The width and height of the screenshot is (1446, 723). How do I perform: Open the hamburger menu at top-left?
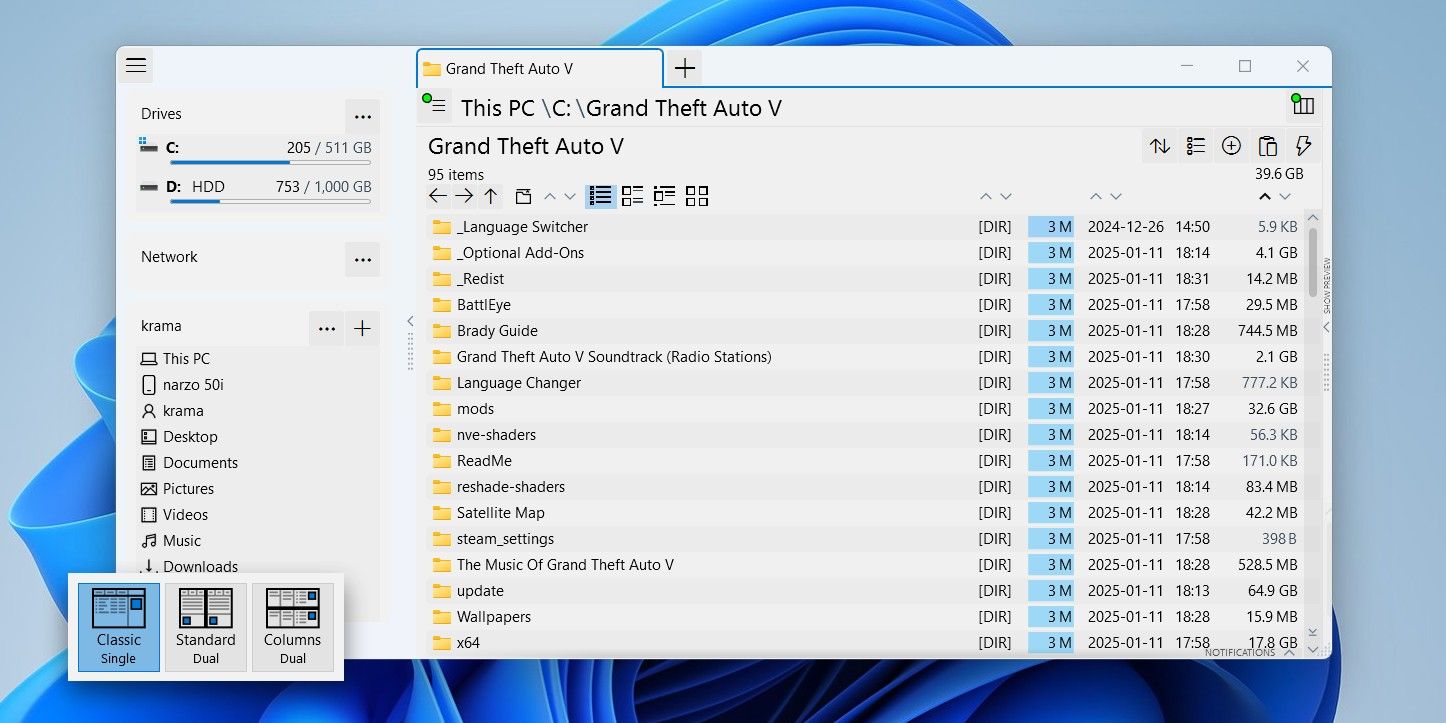coord(136,66)
